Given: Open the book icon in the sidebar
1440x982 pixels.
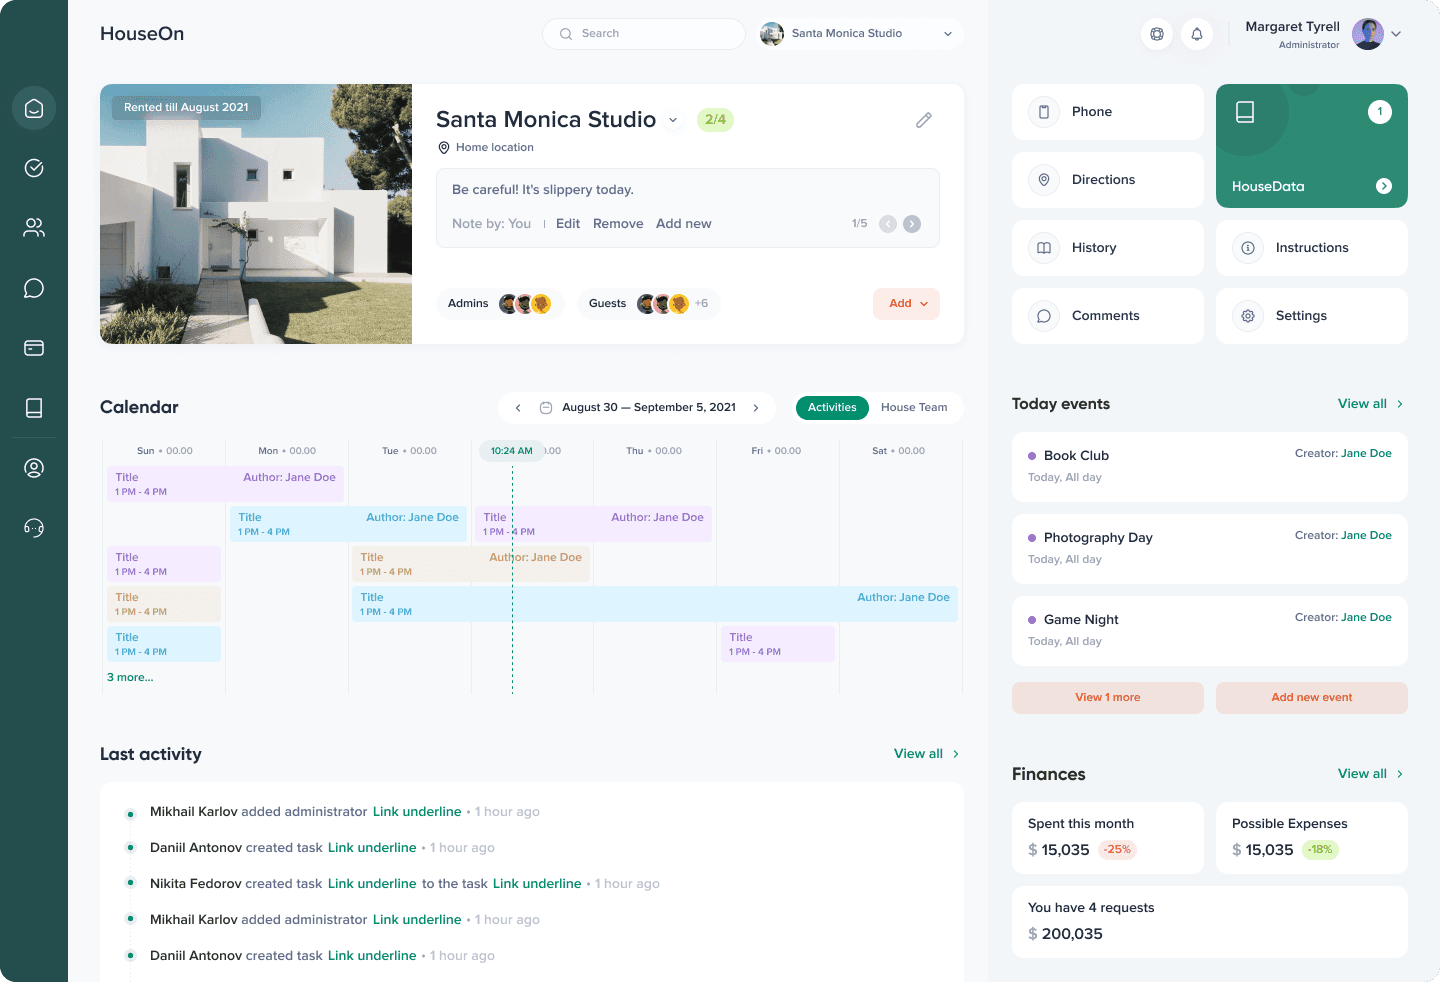Looking at the screenshot, I should click(34, 408).
